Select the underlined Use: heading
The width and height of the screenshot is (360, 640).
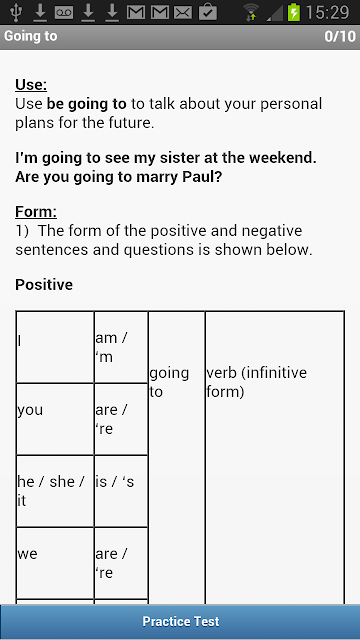click(31, 85)
